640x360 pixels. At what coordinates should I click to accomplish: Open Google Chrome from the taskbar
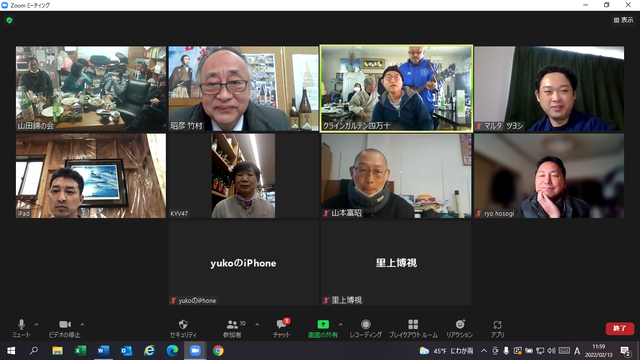pos(218,351)
